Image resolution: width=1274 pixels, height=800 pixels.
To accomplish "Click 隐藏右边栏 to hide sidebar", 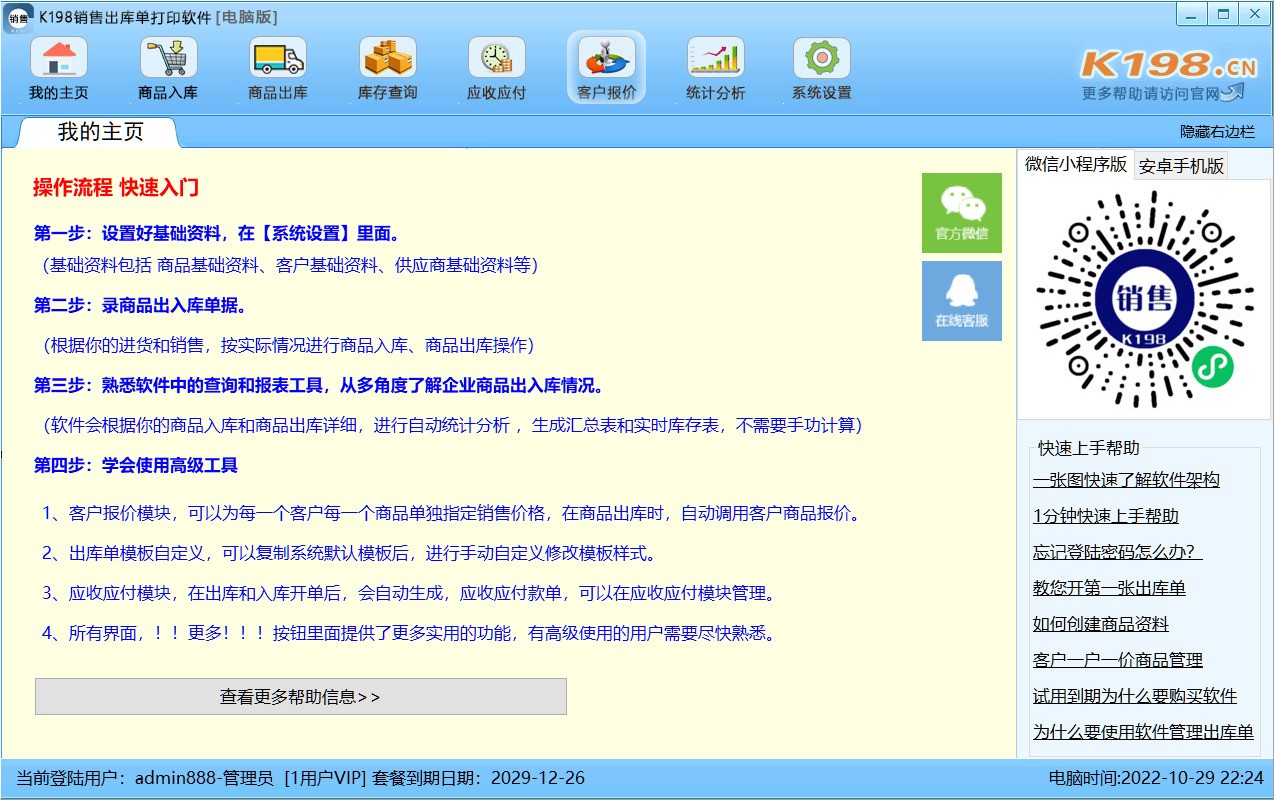I will pyautogui.click(x=1218, y=132).
